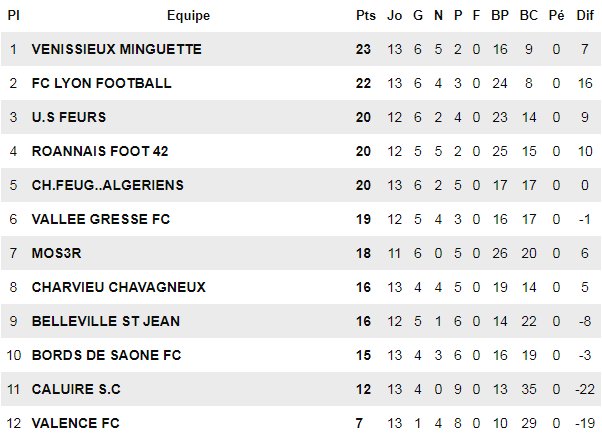The height and width of the screenshot is (446, 602).
Task: Select the Dif column header
Action: tap(586, 15)
